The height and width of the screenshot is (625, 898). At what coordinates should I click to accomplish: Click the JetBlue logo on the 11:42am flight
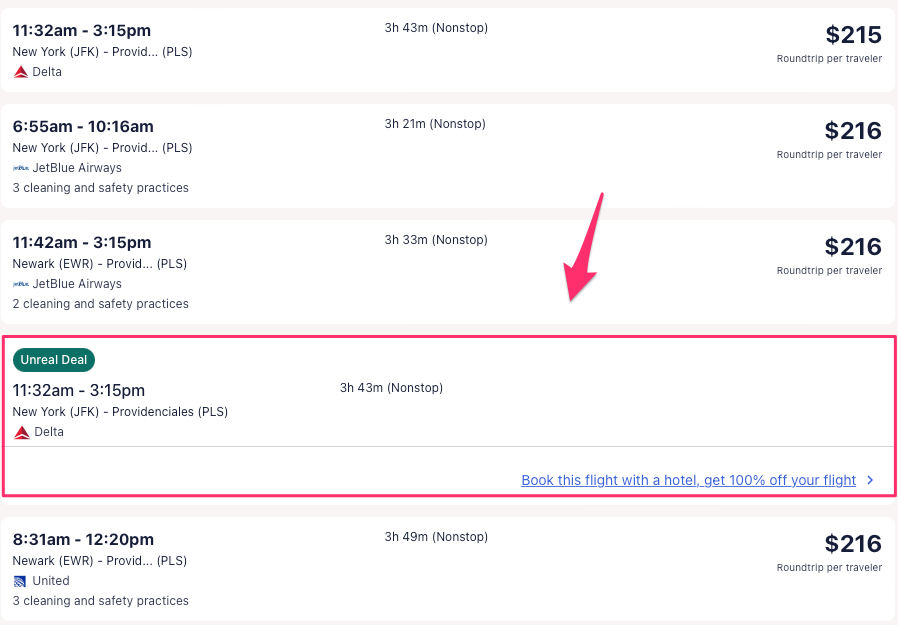21,284
